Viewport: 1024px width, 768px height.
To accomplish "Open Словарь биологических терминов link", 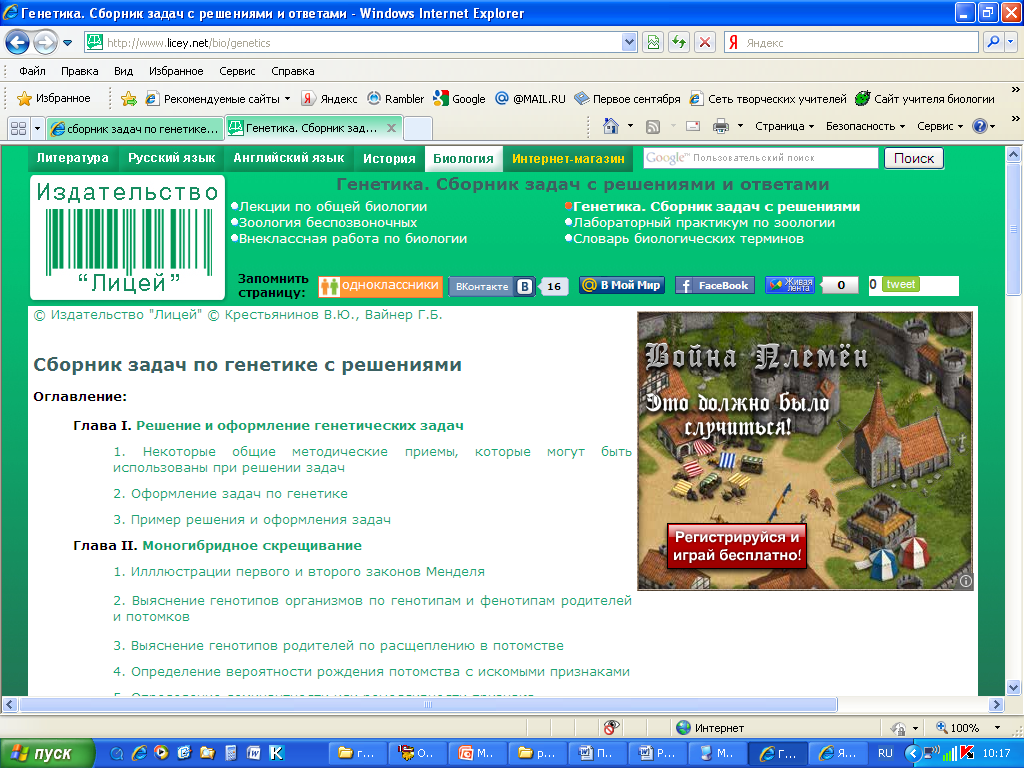I will pos(688,238).
